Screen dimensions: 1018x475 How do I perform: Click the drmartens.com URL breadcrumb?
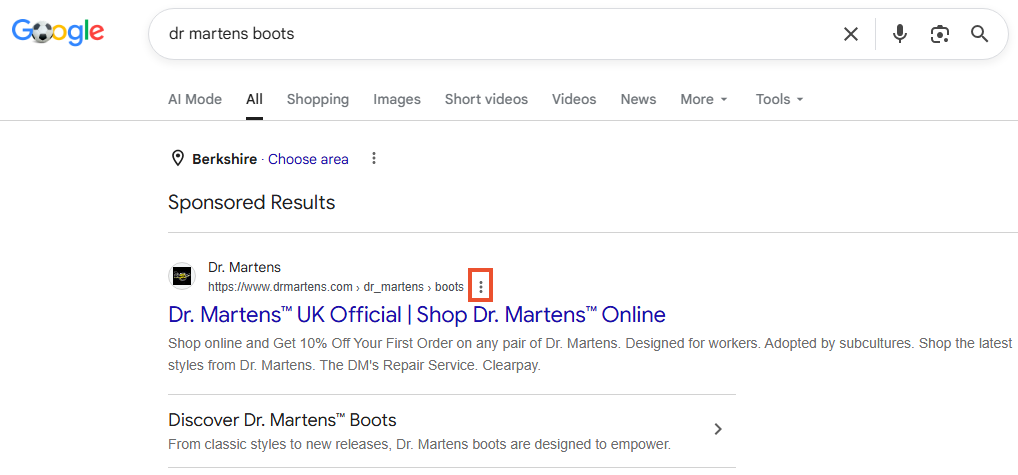[x=336, y=287]
